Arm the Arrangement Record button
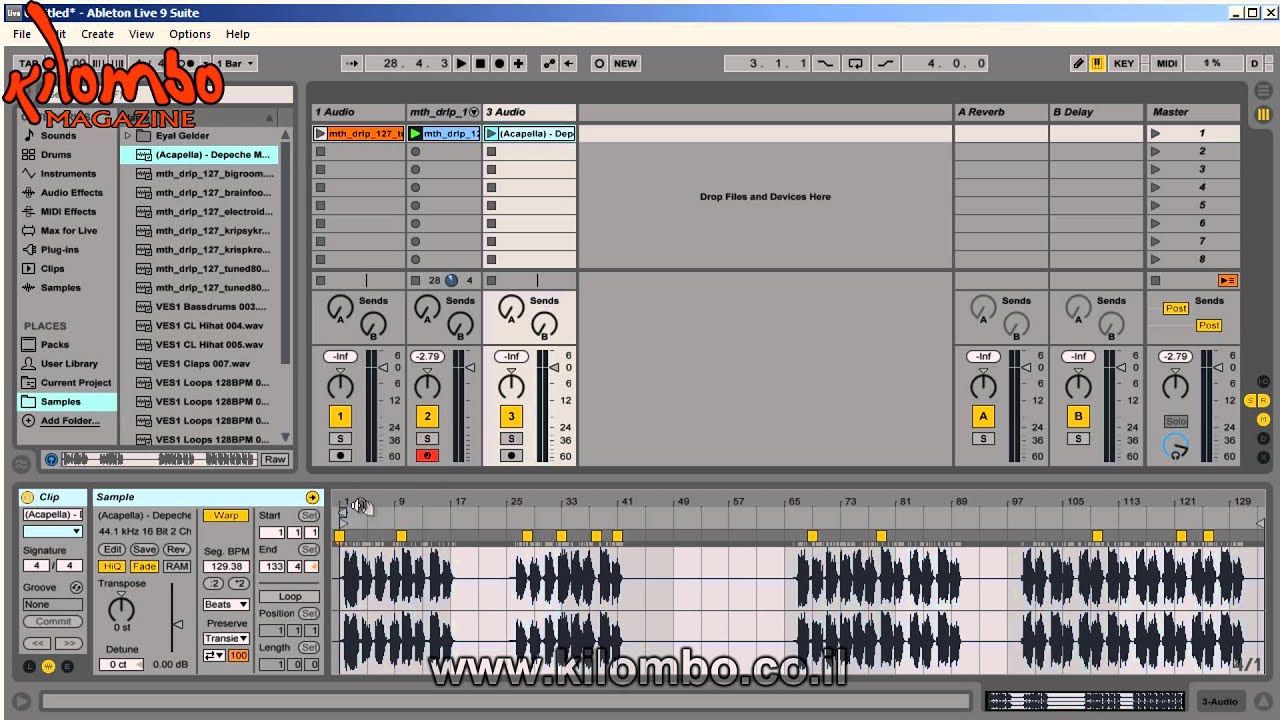The image size is (1280, 720). [x=499, y=63]
